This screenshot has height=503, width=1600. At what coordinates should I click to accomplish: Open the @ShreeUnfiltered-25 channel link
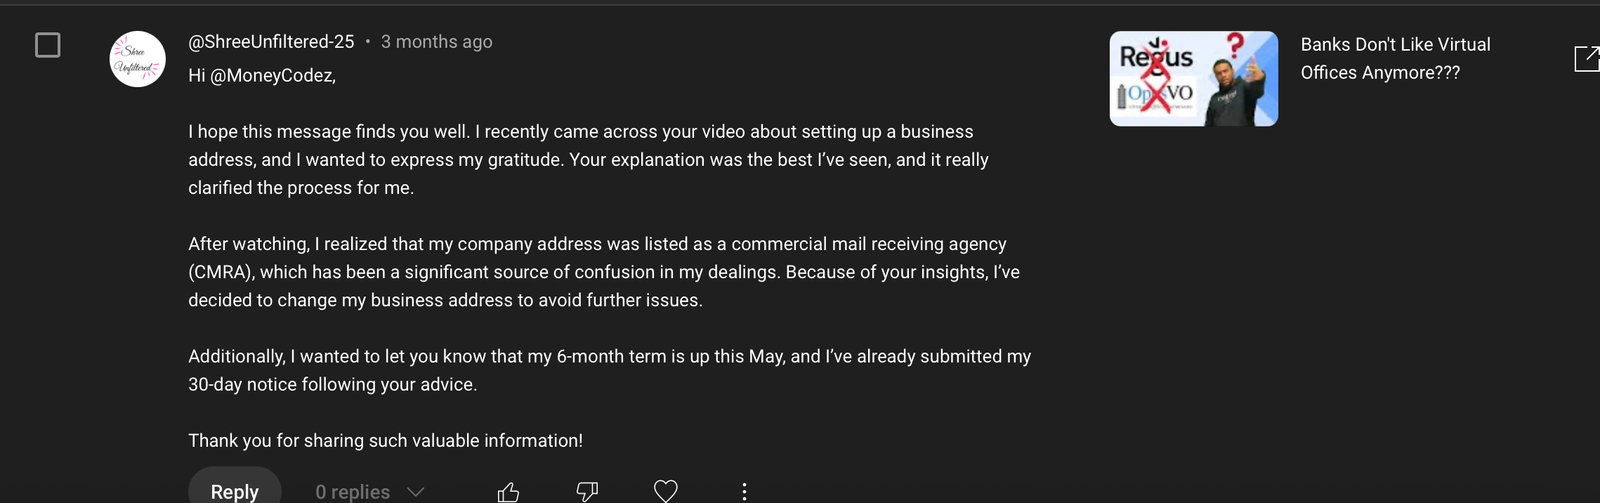(271, 42)
